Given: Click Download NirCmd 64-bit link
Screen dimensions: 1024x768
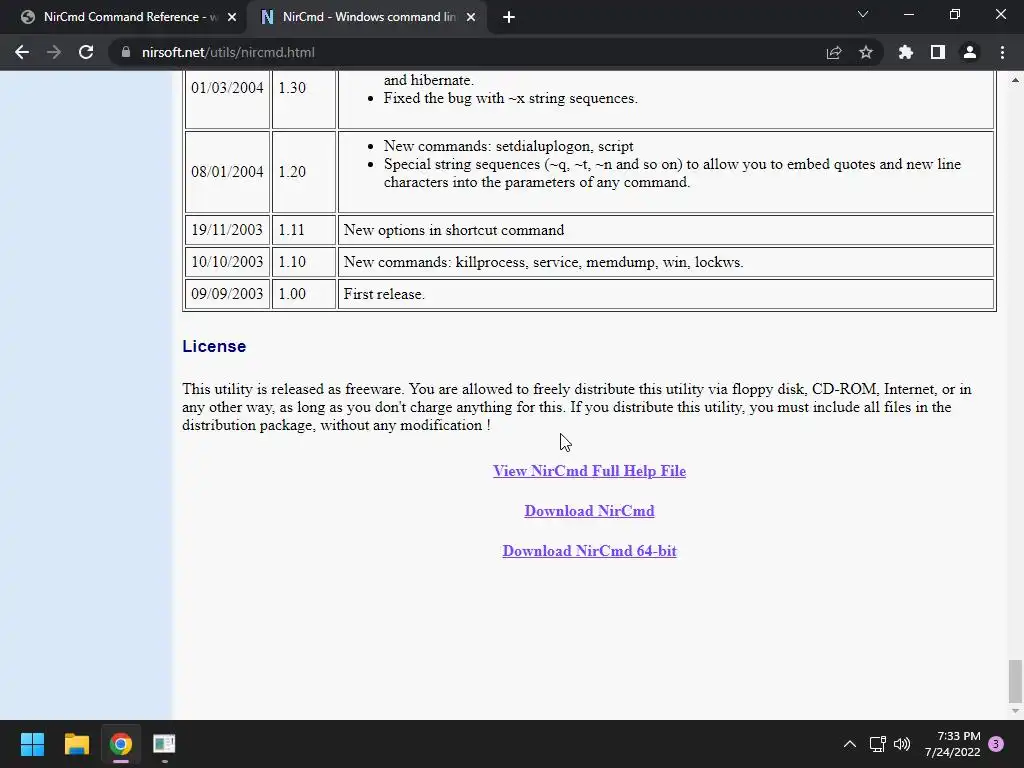Looking at the screenshot, I should tap(589, 551).
